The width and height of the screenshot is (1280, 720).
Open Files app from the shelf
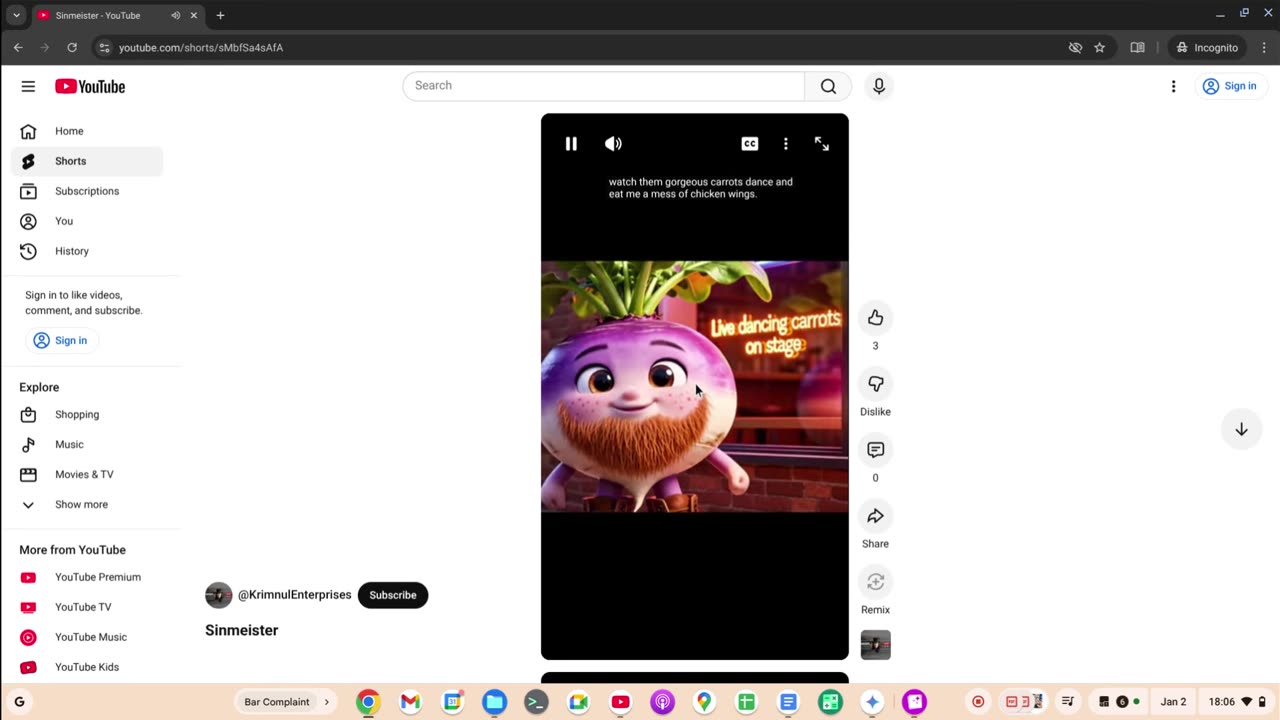pos(494,702)
